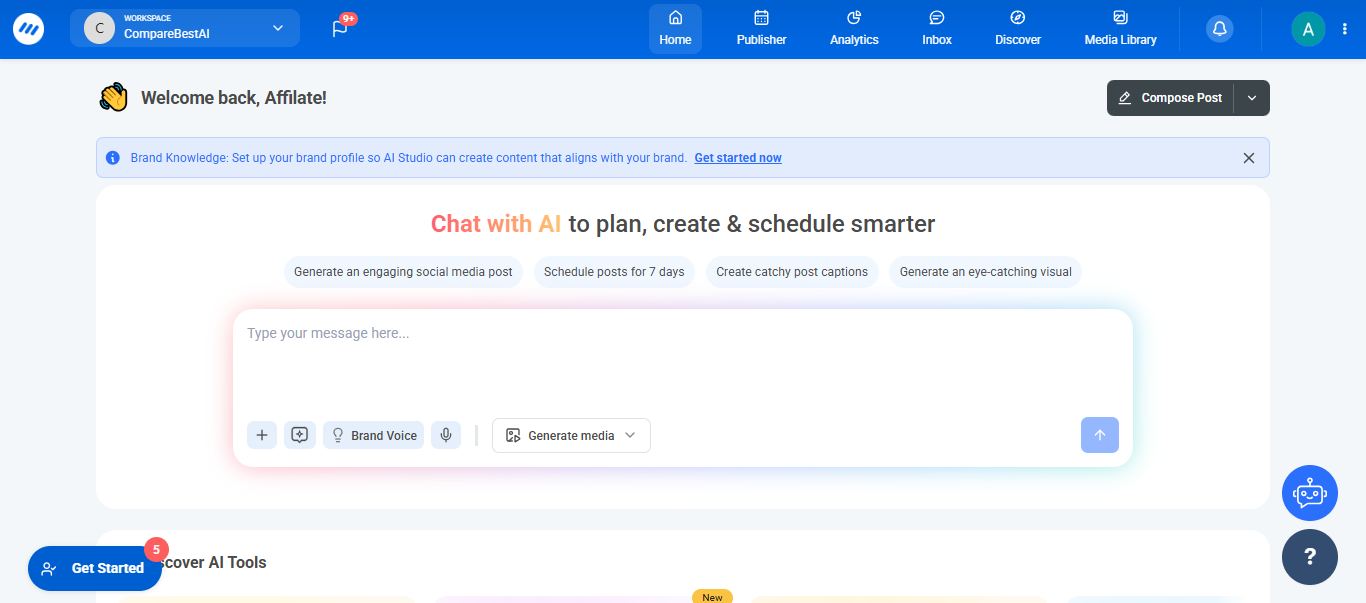
Task: Click the ContentStudio logo icon
Action: pos(28,28)
